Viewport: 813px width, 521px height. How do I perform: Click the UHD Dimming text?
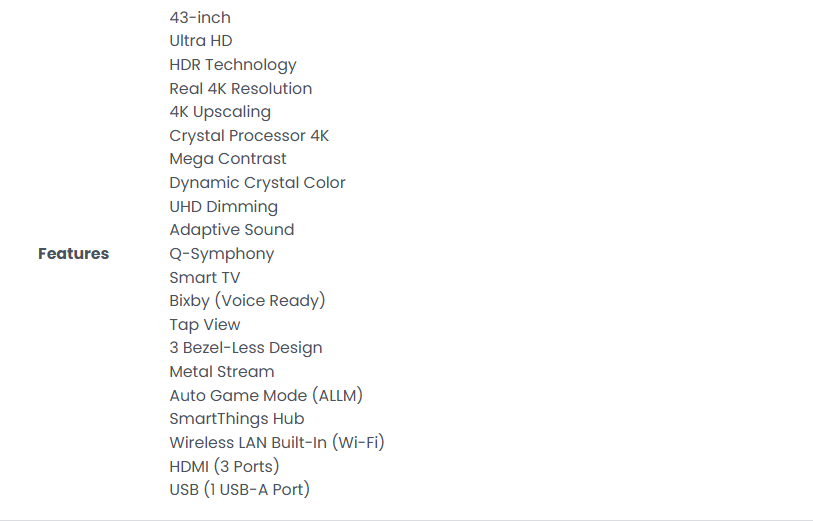223,207
